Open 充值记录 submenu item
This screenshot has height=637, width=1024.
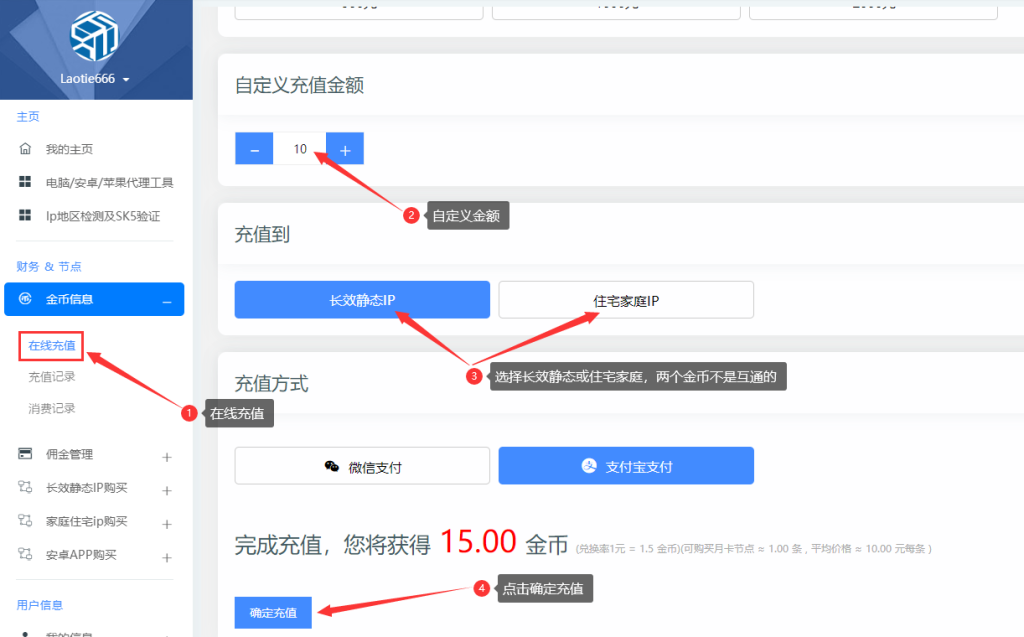pos(52,377)
